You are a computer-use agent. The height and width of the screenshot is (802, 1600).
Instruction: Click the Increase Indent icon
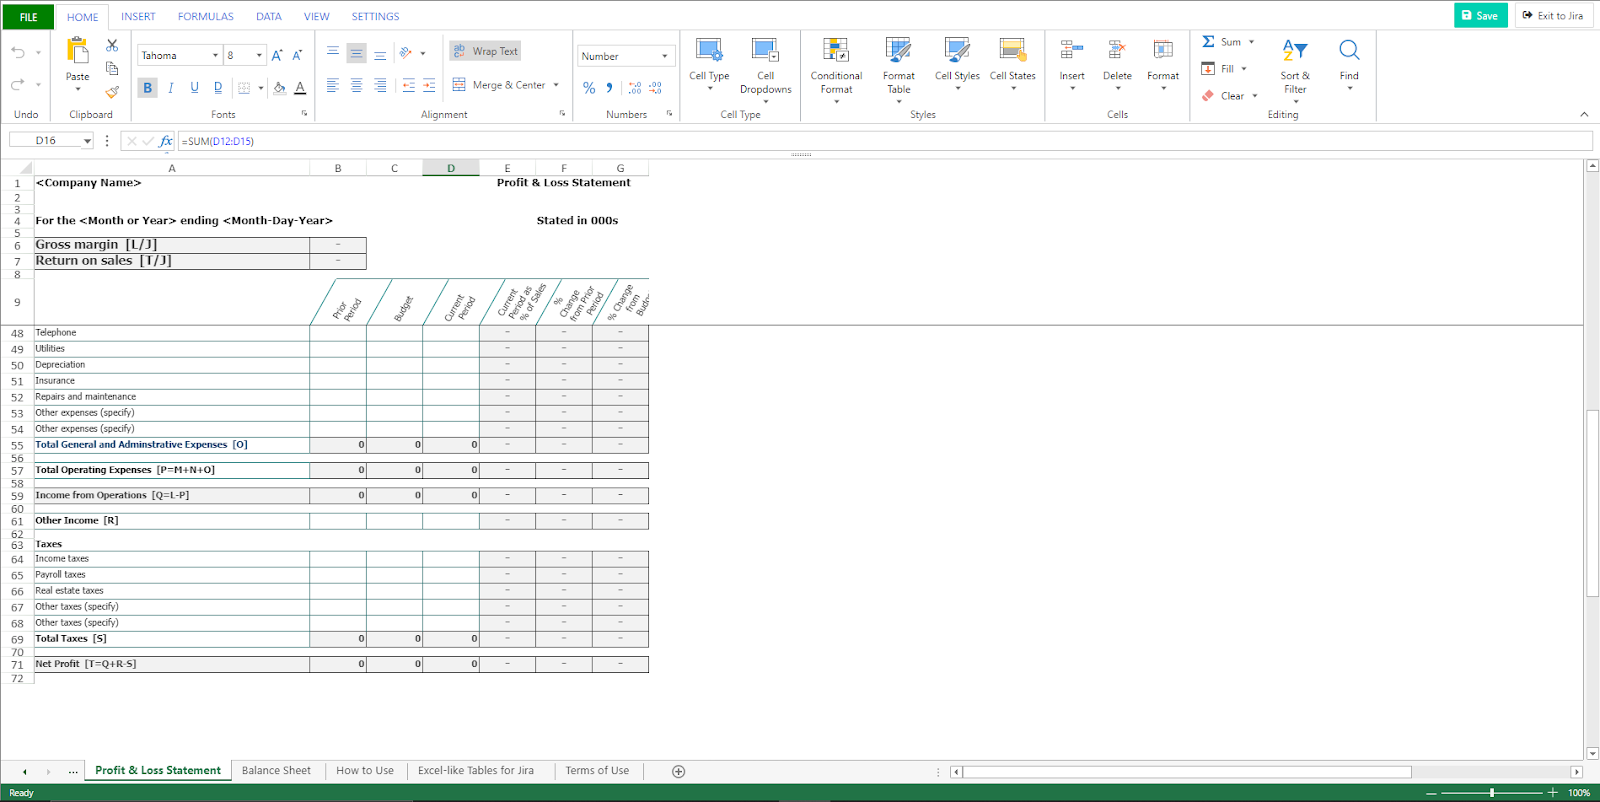(429, 86)
